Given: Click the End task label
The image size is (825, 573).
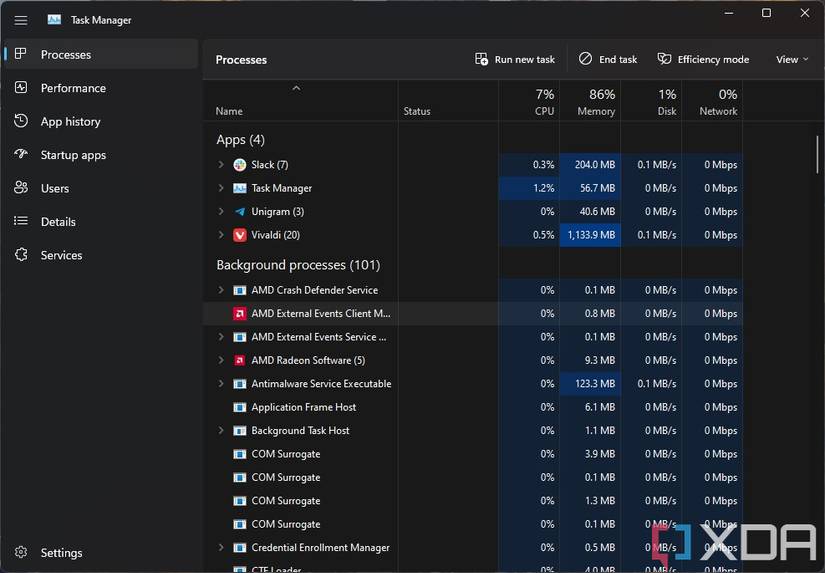Looking at the screenshot, I should (618, 59).
